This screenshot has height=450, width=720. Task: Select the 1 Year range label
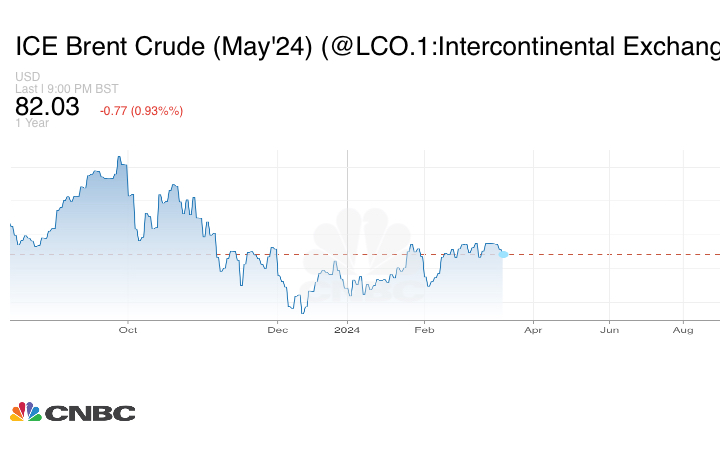pyautogui.click(x=31, y=124)
